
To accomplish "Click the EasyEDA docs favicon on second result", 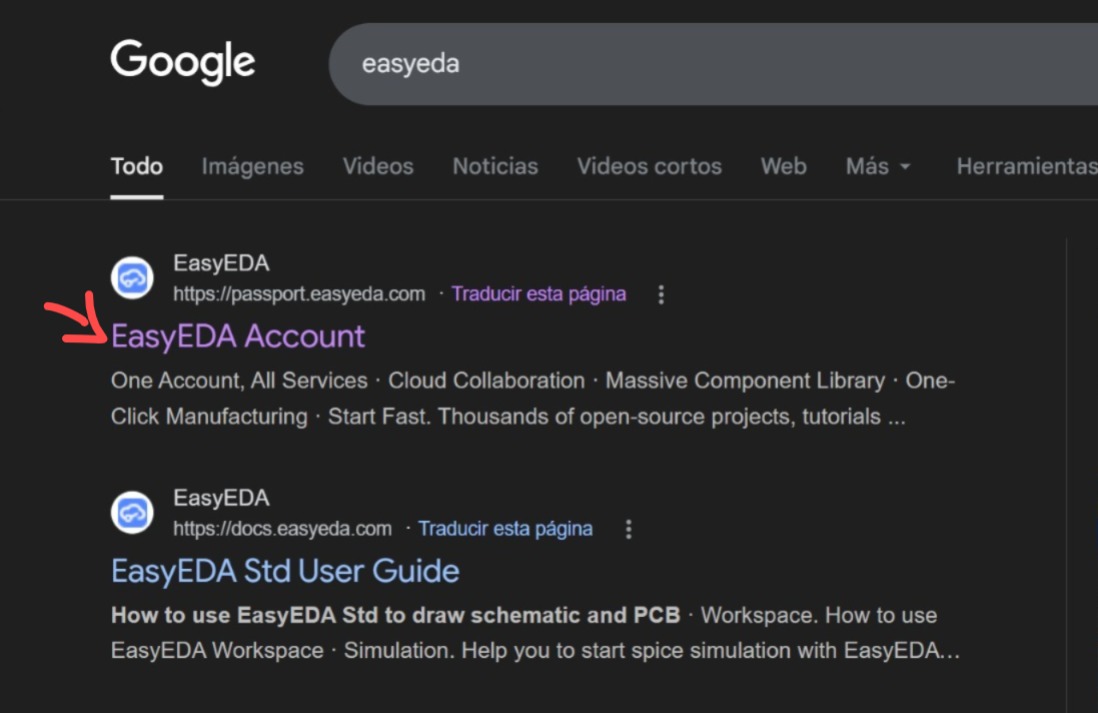I will click(x=131, y=512).
